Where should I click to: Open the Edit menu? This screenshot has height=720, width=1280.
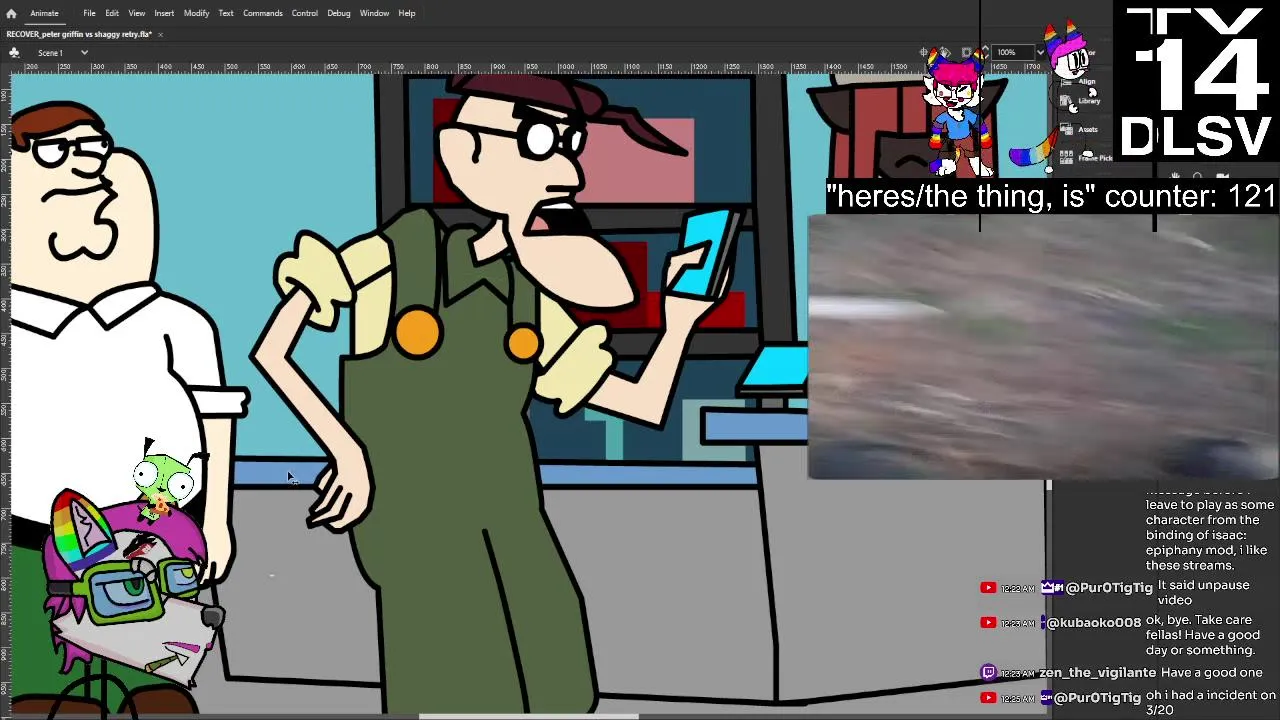point(112,13)
